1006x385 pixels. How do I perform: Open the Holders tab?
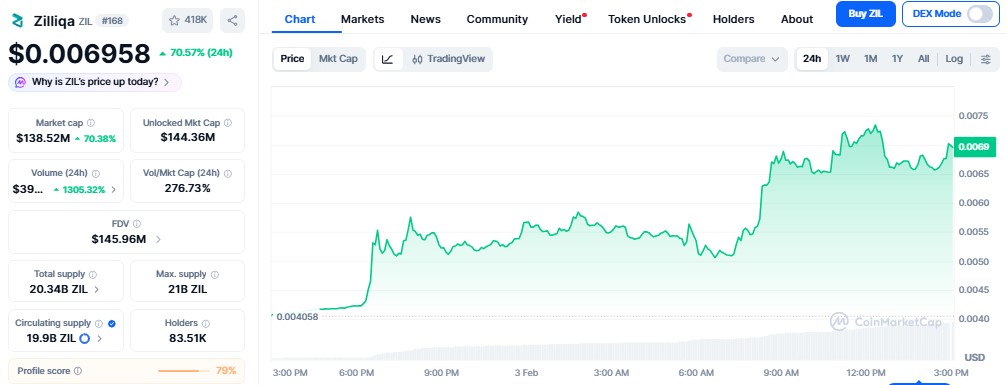point(733,19)
